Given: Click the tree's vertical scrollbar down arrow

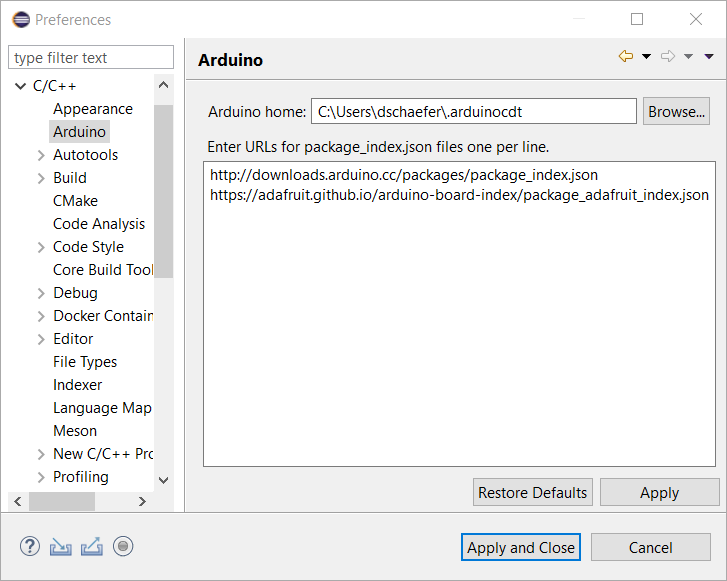Looking at the screenshot, I should click(163, 480).
